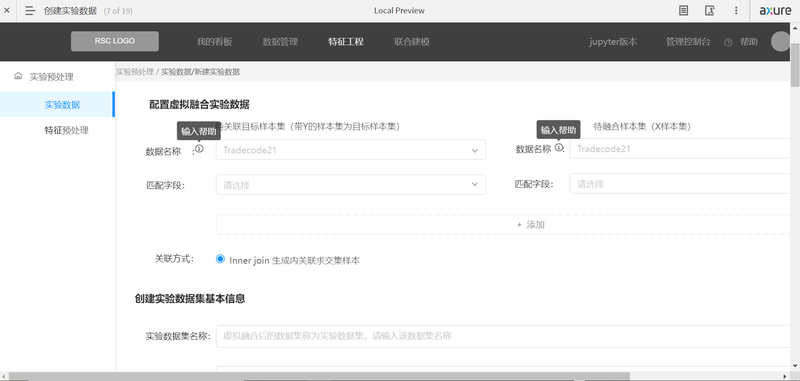Open left 匹配字段 请选择 dropdown
Viewport: 800px width, 381px height.
pos(351,185)
